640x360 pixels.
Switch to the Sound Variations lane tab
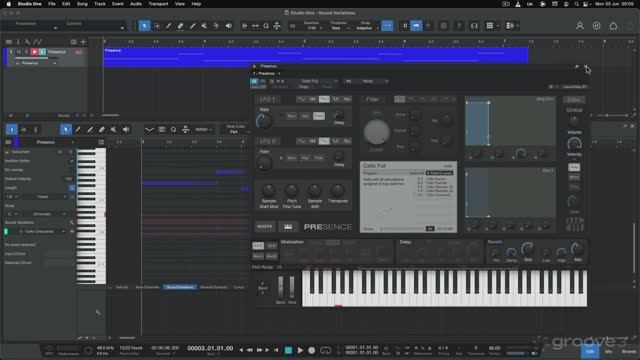tap(180, 287)
